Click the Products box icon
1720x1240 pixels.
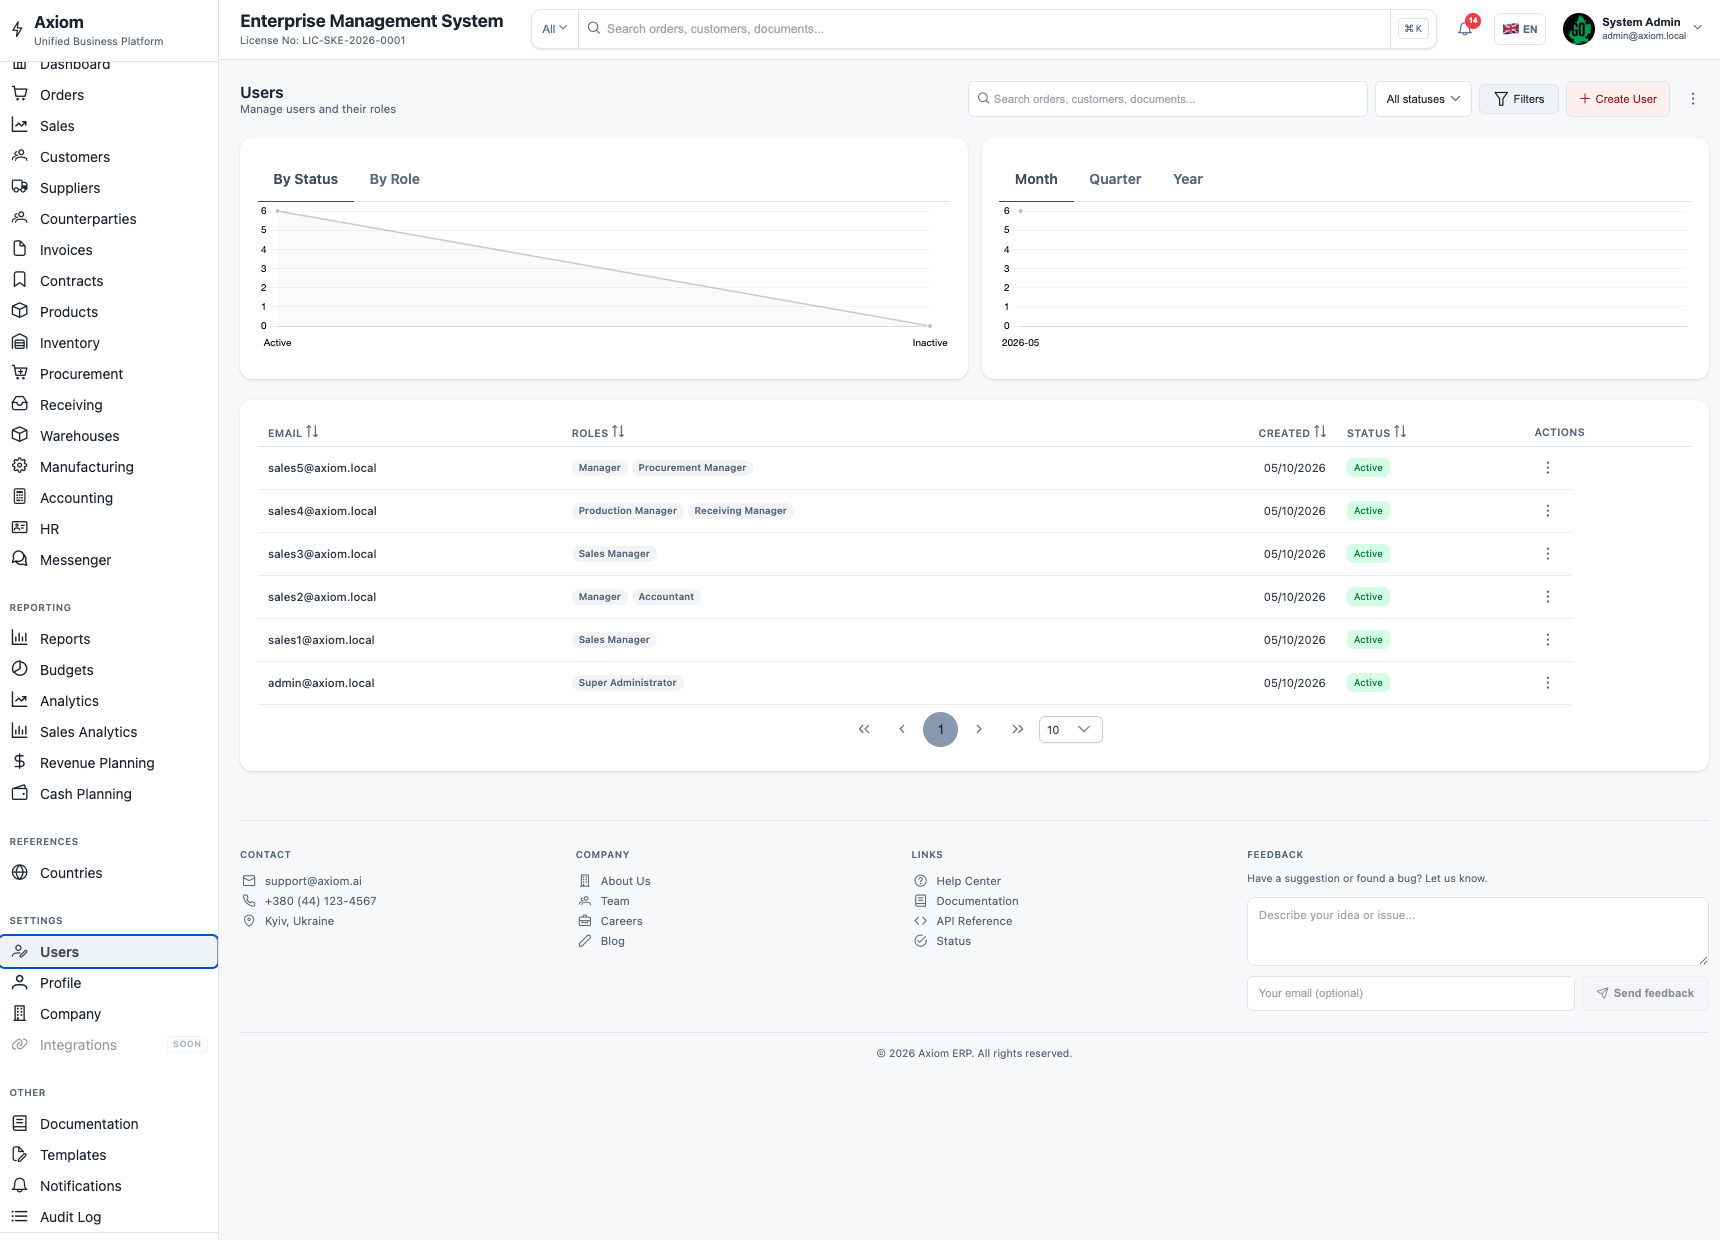19,311
